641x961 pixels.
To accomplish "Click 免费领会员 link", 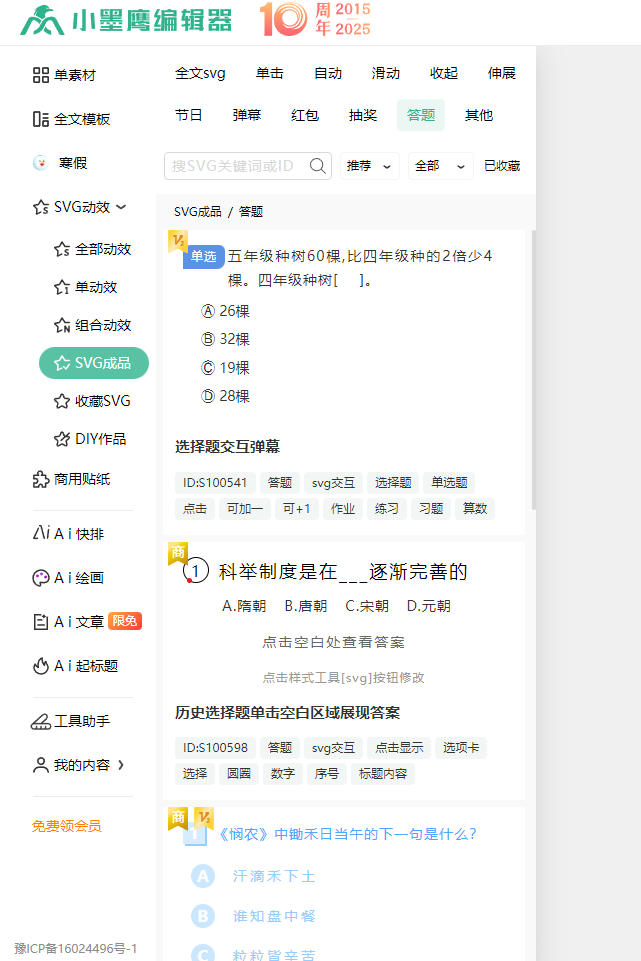I will (67, 826).
